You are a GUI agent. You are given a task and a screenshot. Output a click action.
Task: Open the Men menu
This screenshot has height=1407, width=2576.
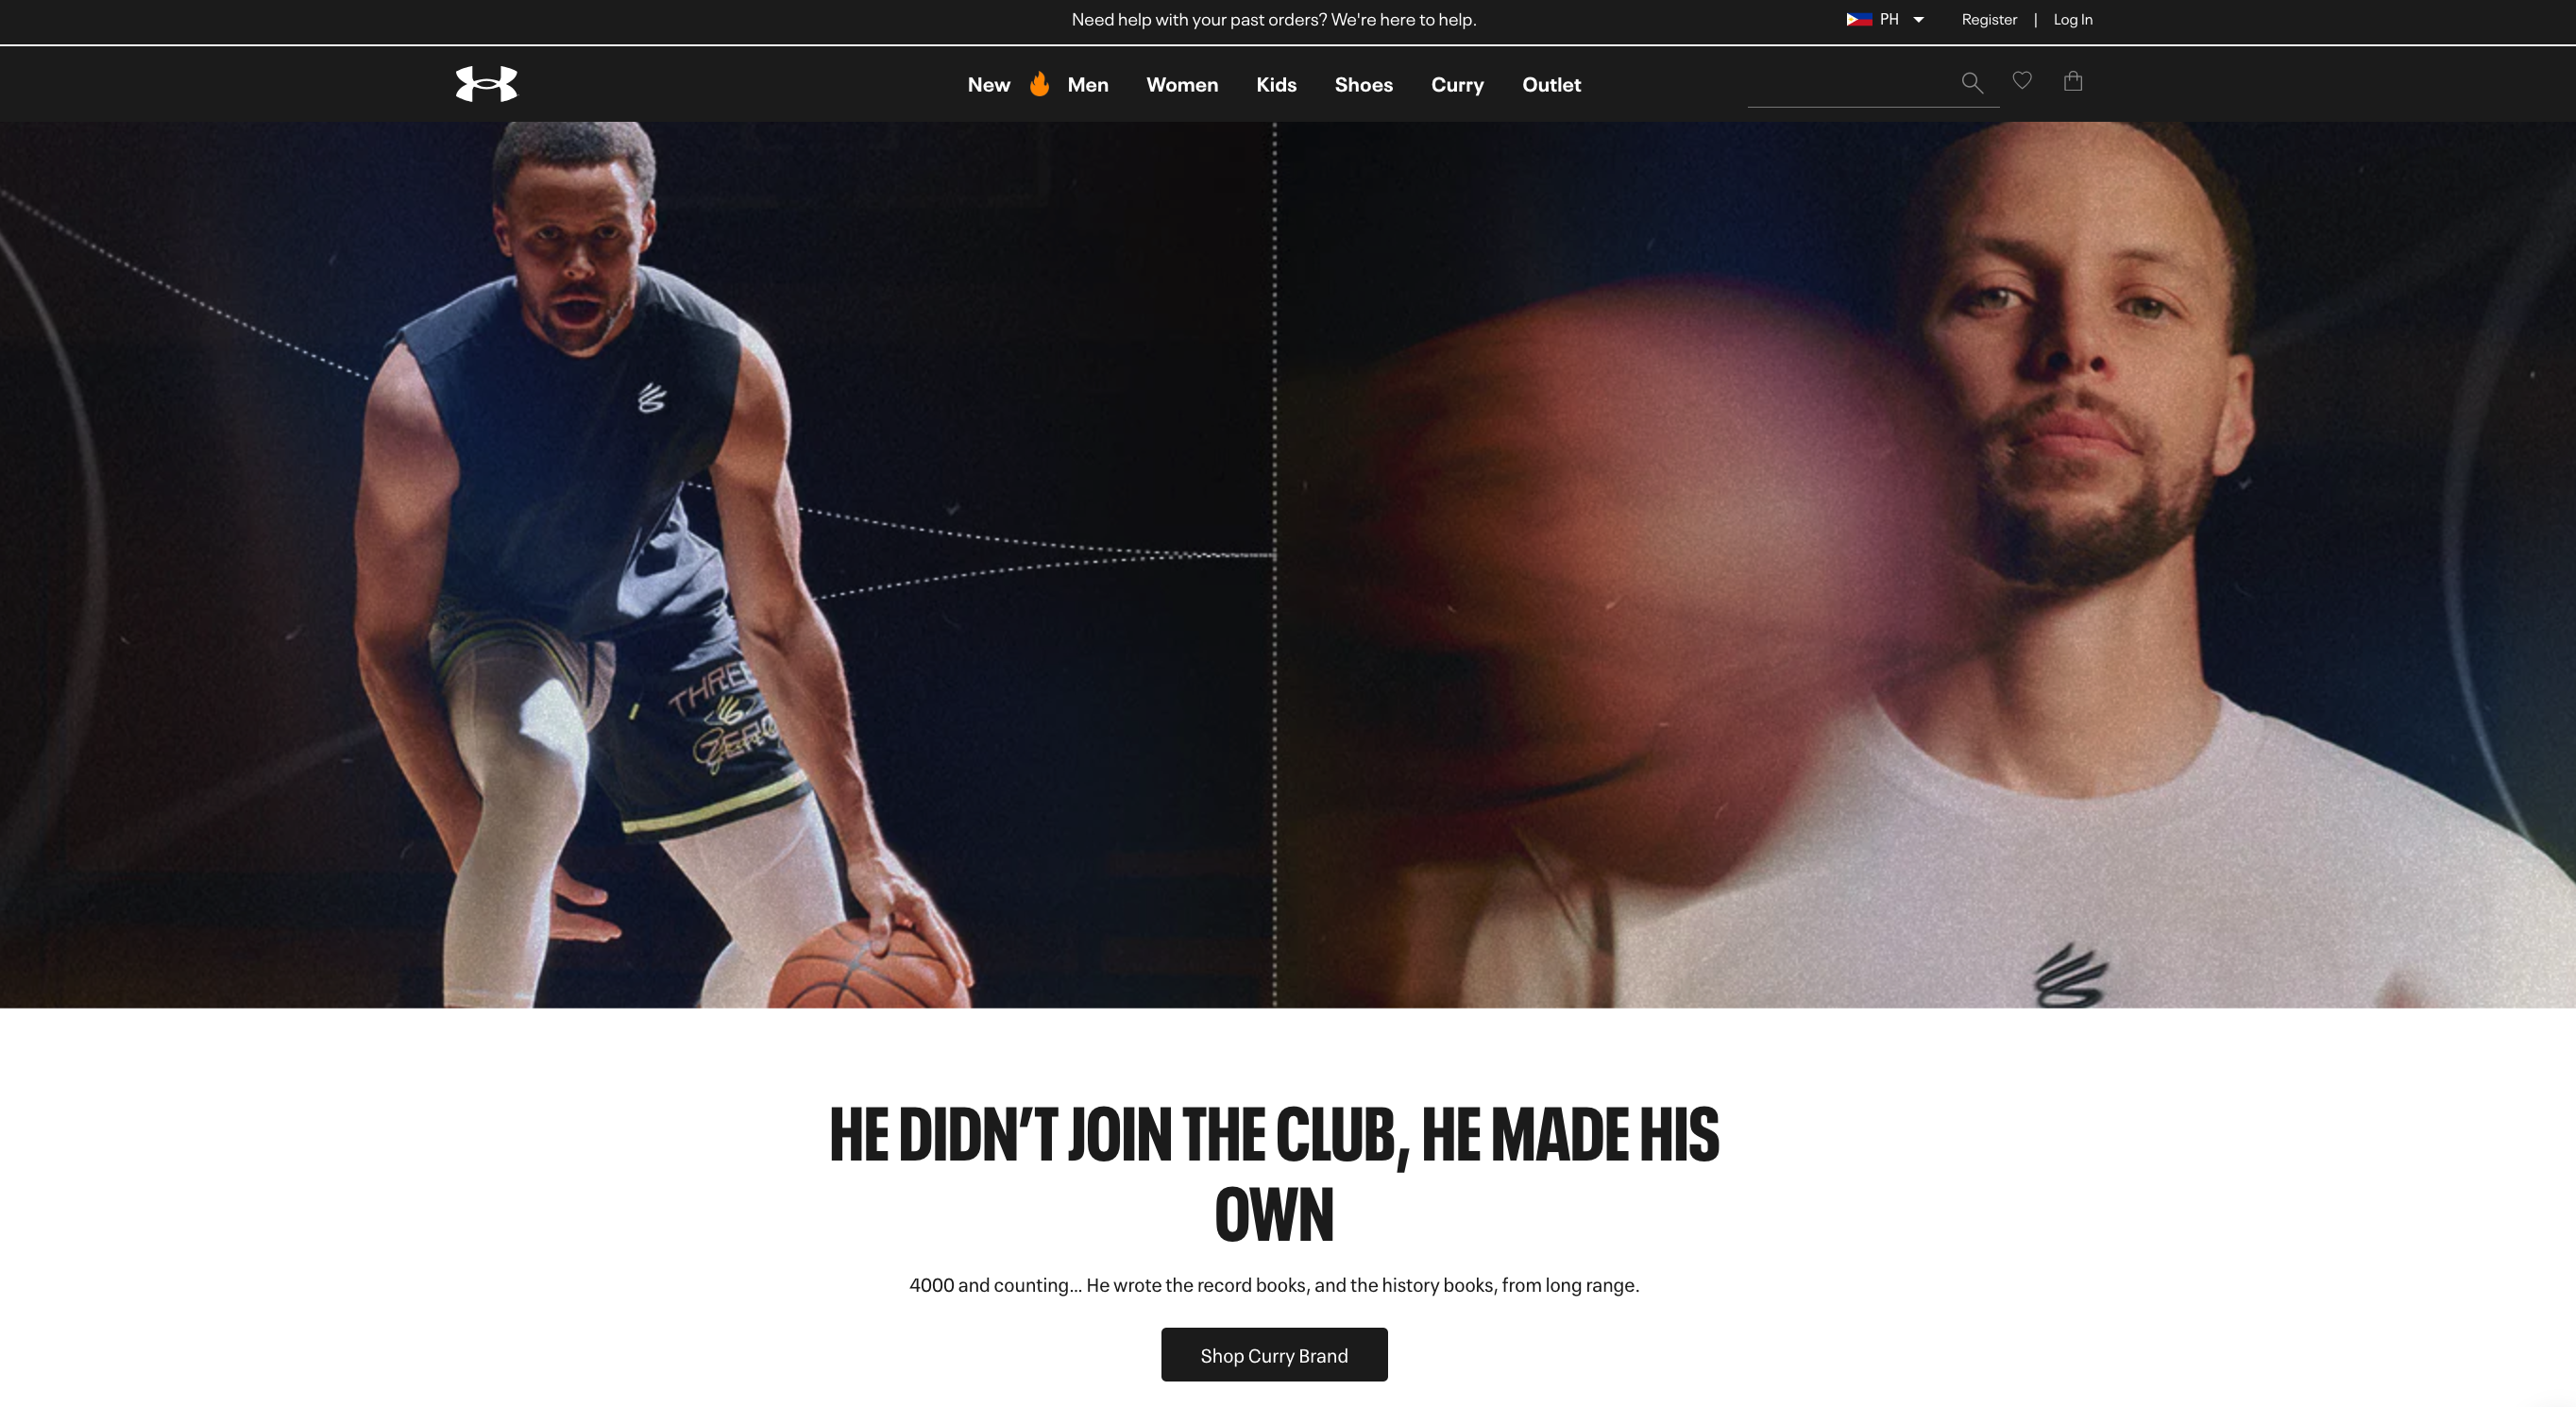(1088, 85)
